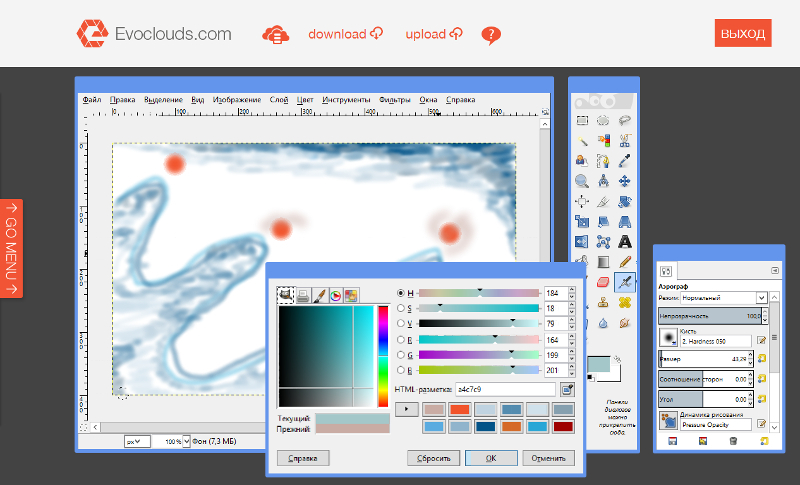Select the S saturation radio button
800x485 pixels.
point(401,308)
